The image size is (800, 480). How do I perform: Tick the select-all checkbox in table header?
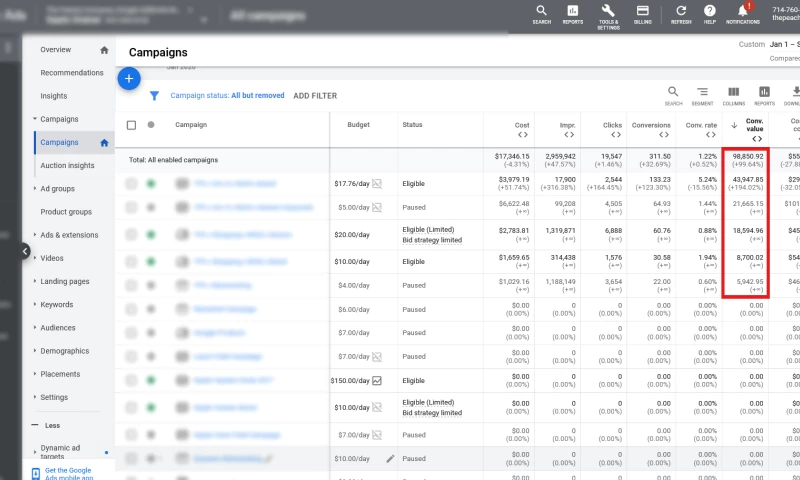click(131, 125)
